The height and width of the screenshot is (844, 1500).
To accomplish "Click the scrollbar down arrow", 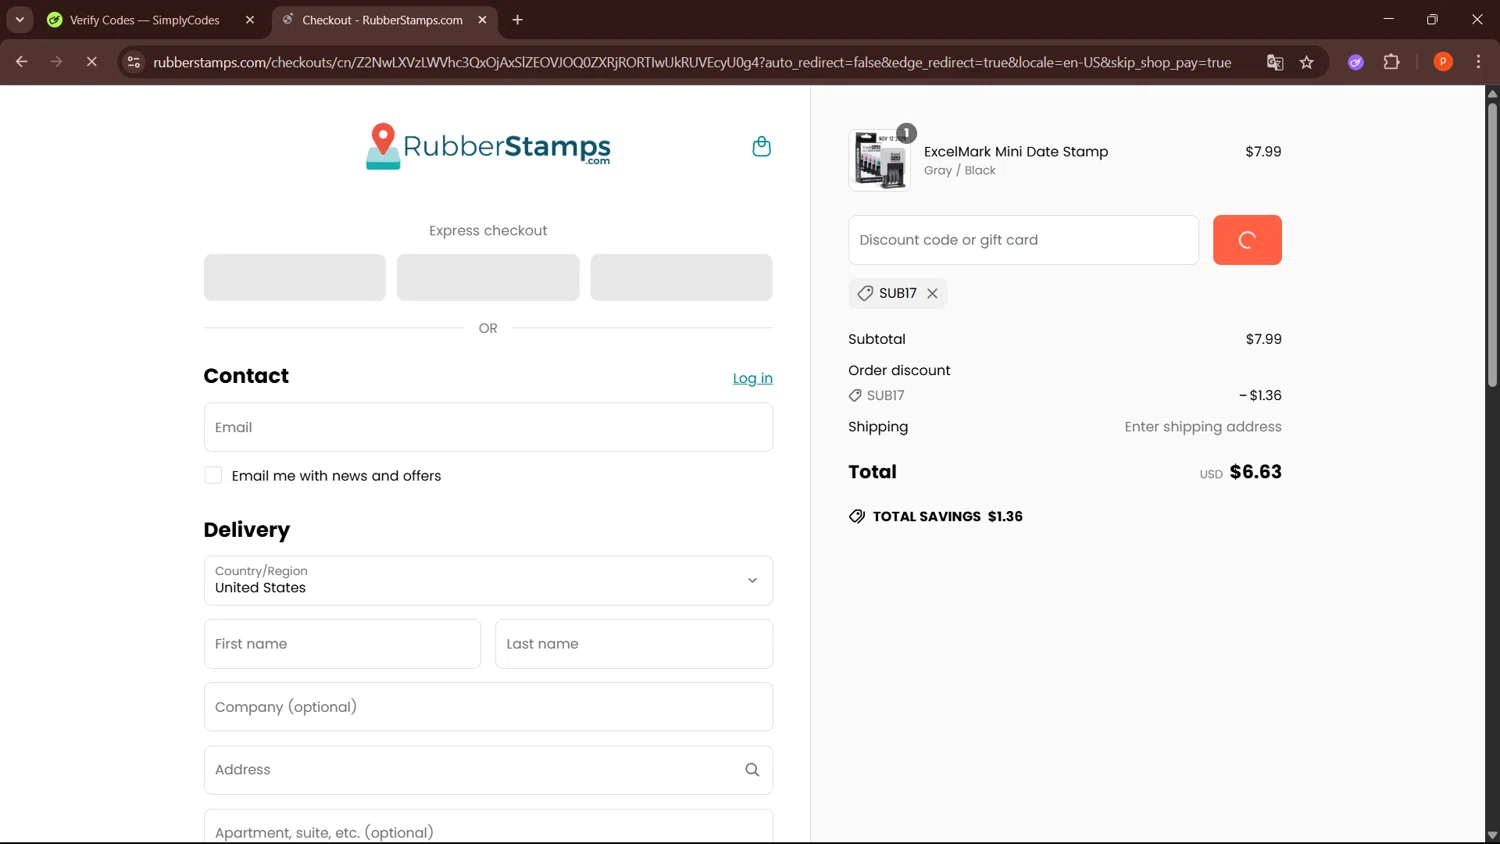I will tap(1492, 836).
